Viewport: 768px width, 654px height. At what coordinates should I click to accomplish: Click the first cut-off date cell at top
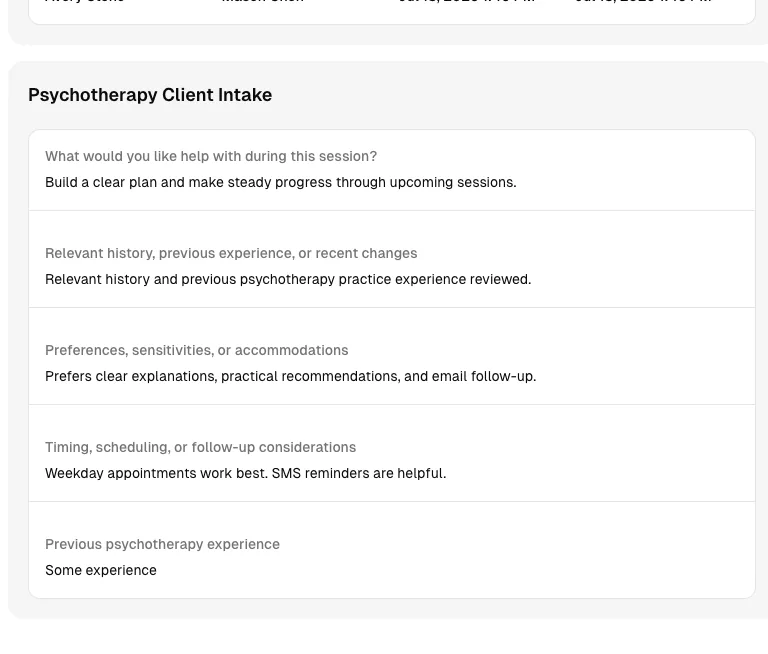[x=466, y=1]
